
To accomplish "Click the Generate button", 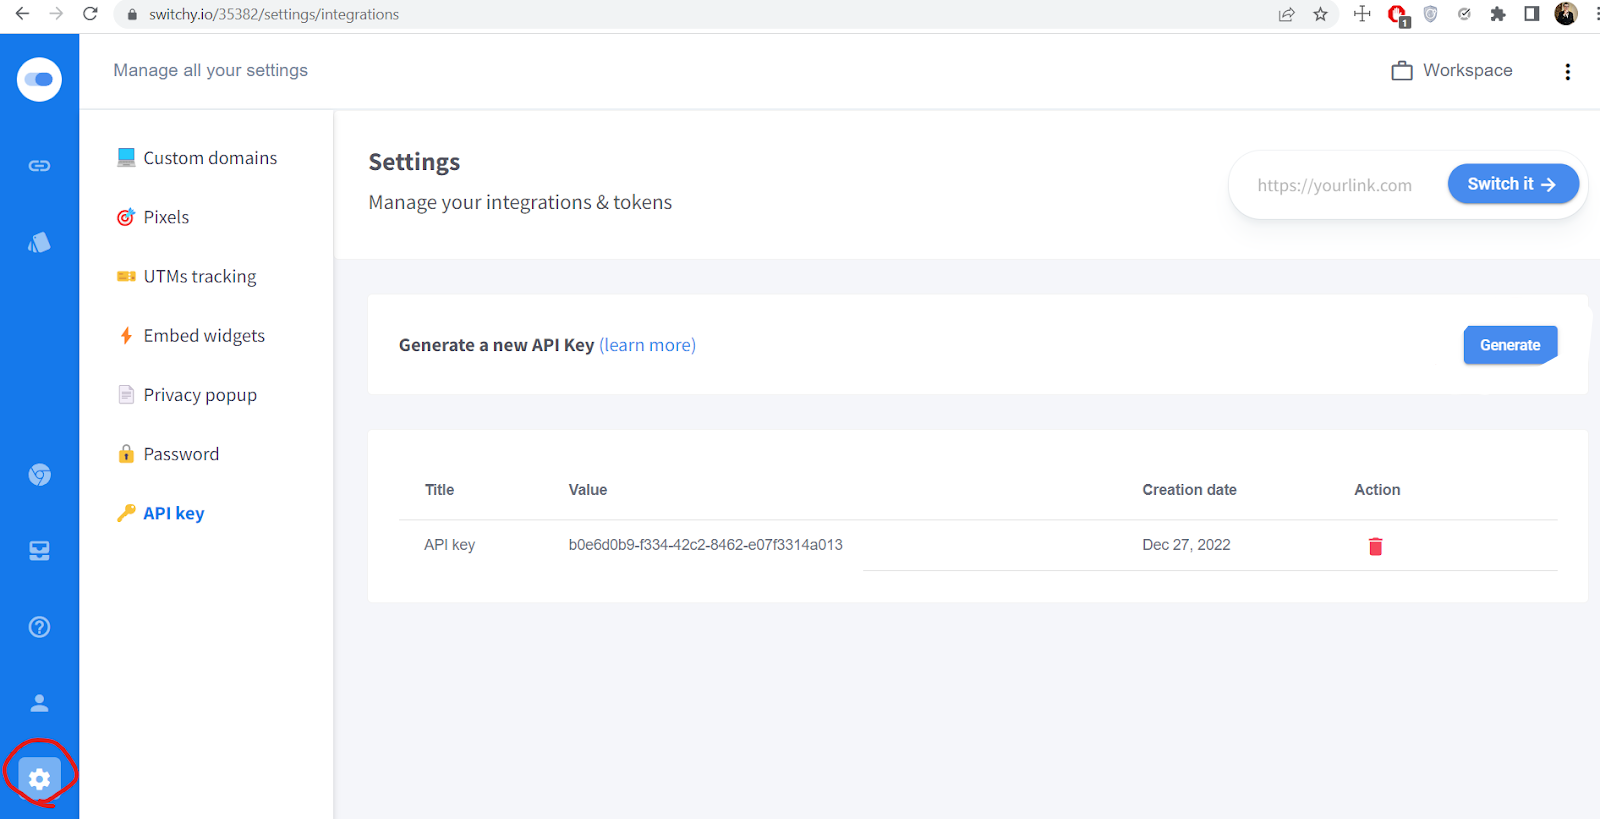I will 1510,345.
